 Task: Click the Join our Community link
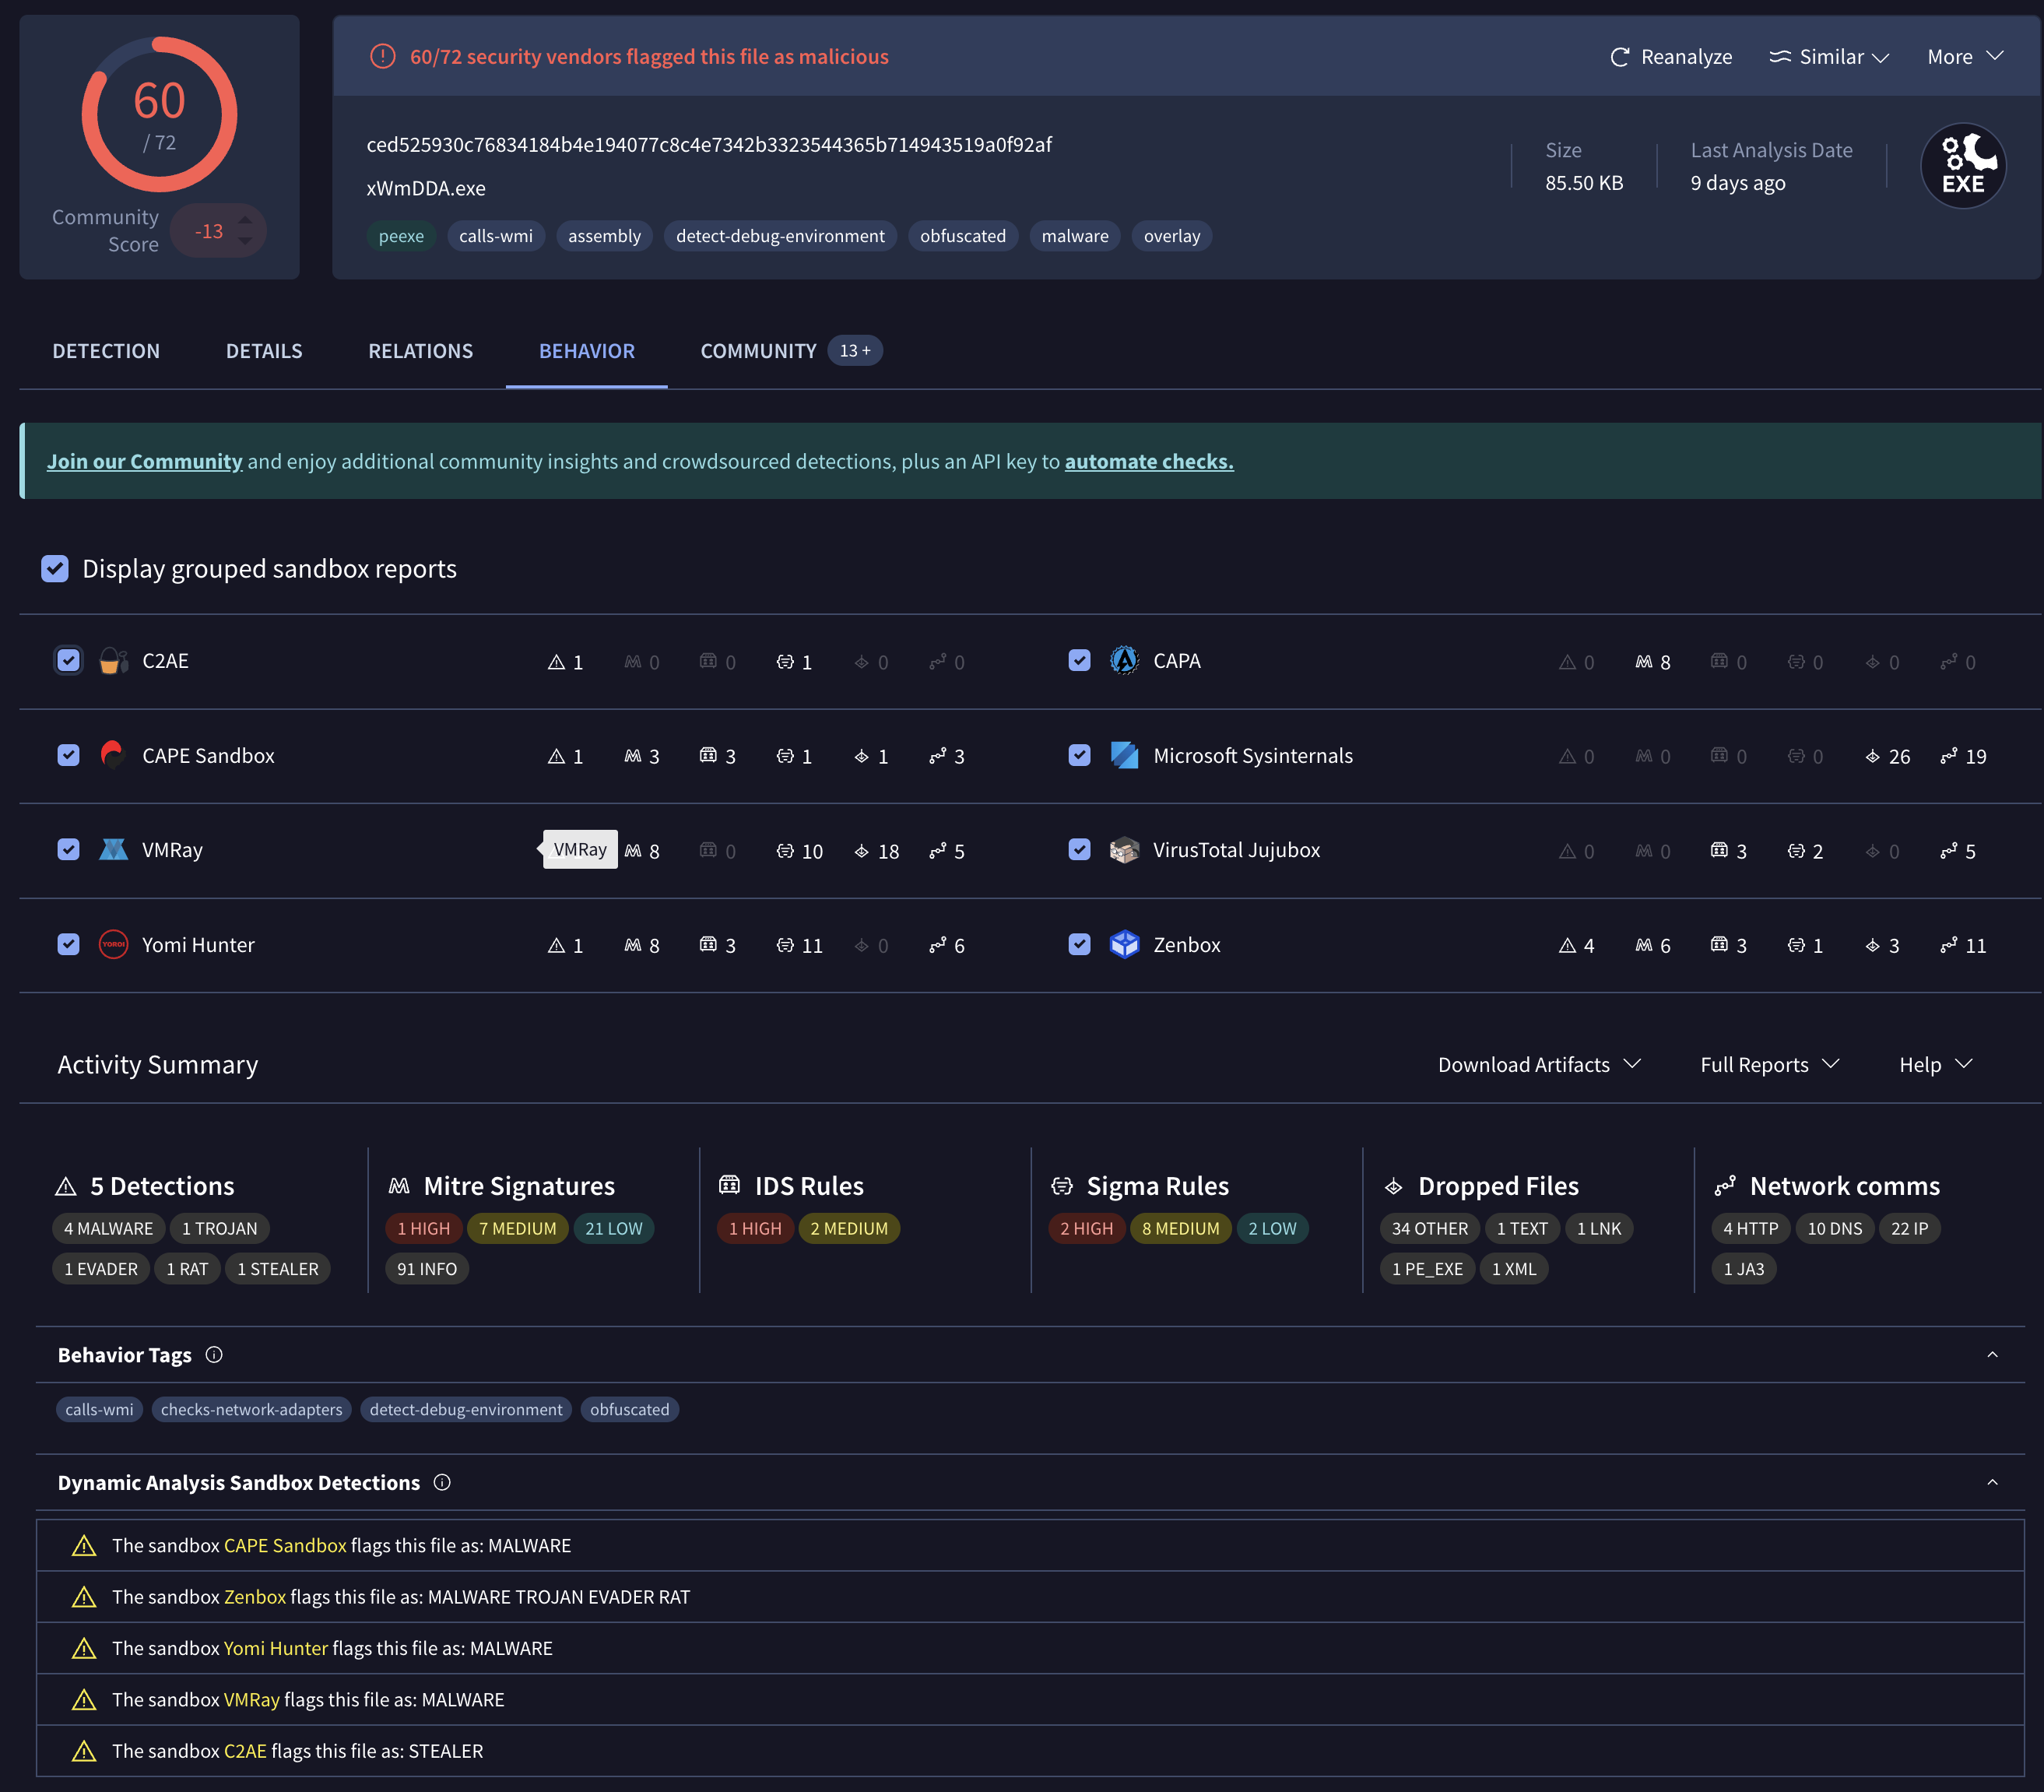[x=144, y=461]
